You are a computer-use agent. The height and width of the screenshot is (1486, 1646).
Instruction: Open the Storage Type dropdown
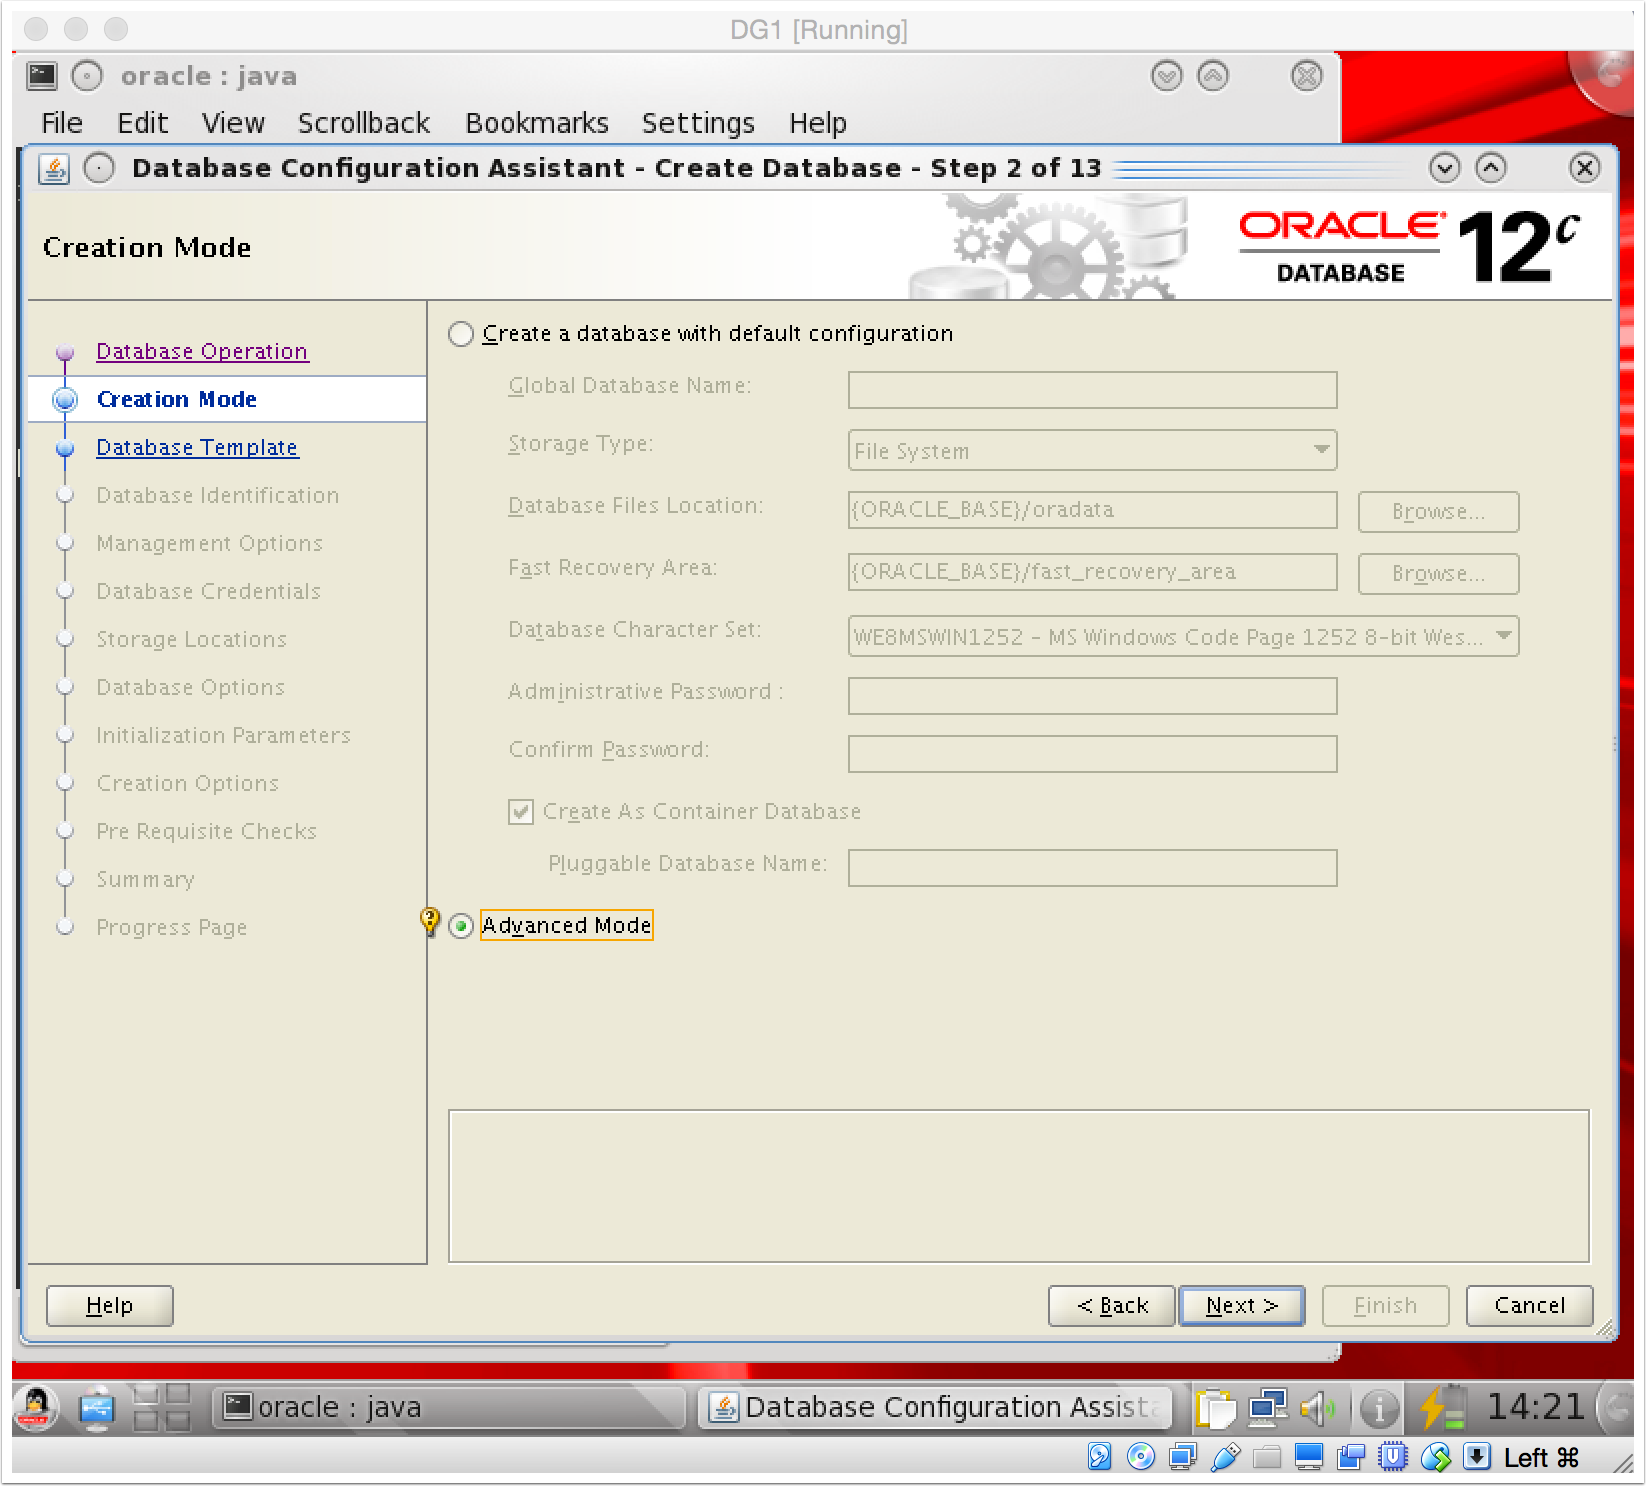pos(1092,450)
